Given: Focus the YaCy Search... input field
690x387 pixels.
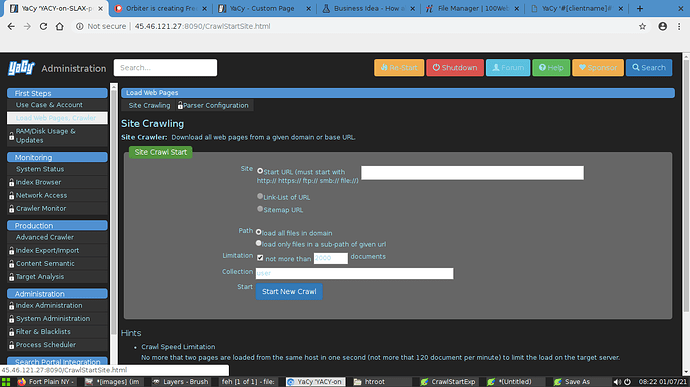Looking at the screenshot, I should [165, 68].
